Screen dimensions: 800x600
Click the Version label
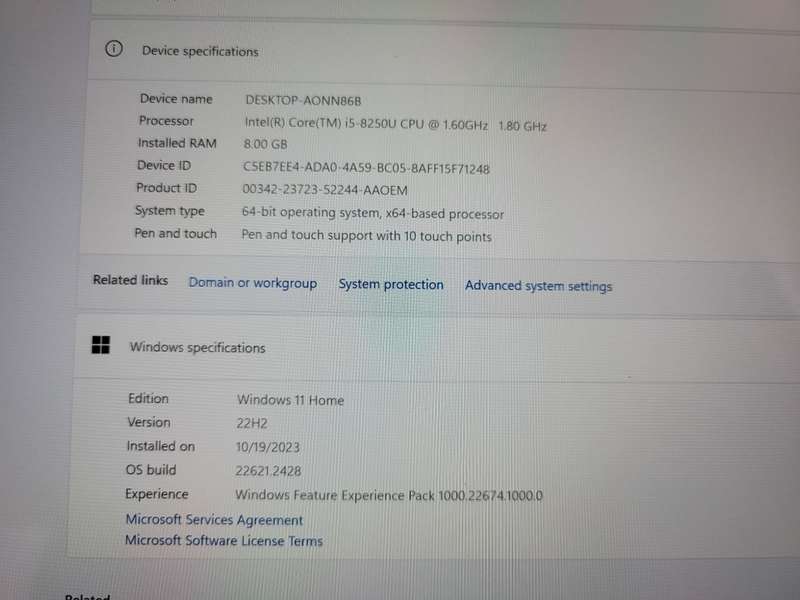click(x=148, y=422)
